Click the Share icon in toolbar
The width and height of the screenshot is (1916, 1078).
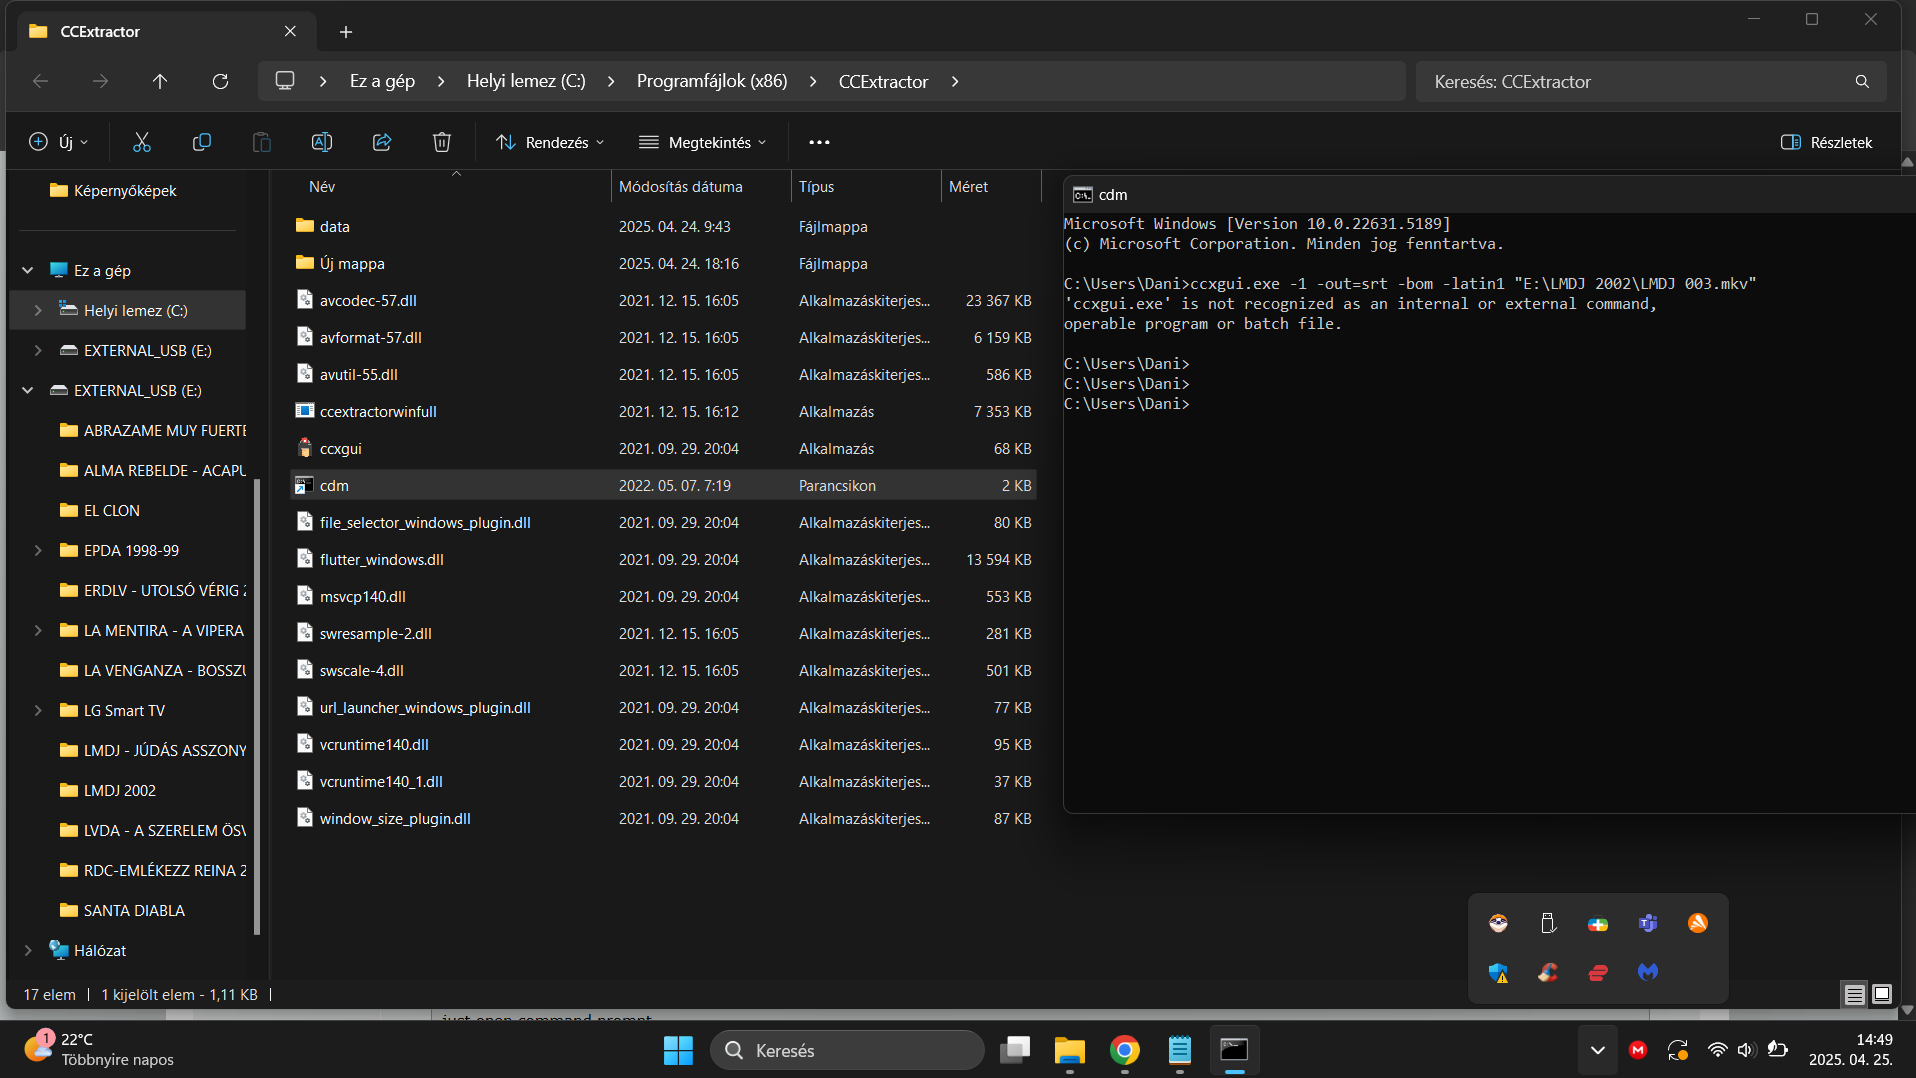pyautogui.click(x=382, y=142)
